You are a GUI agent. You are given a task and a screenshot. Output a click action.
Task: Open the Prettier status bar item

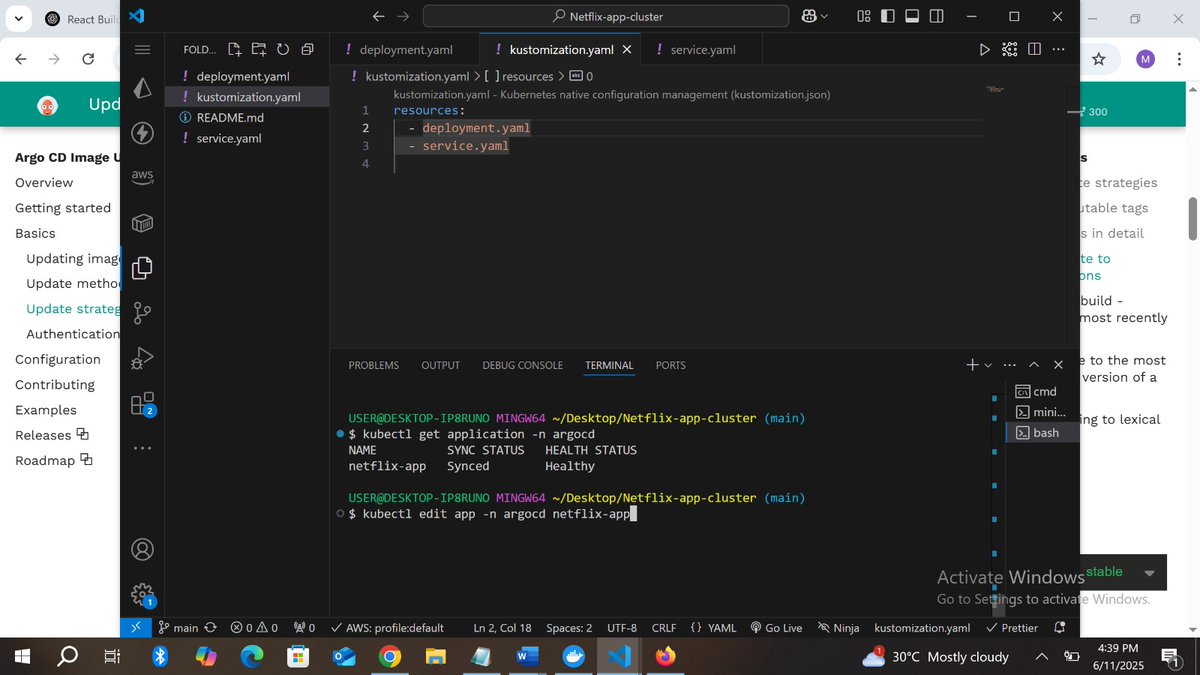click(1012, 628)
